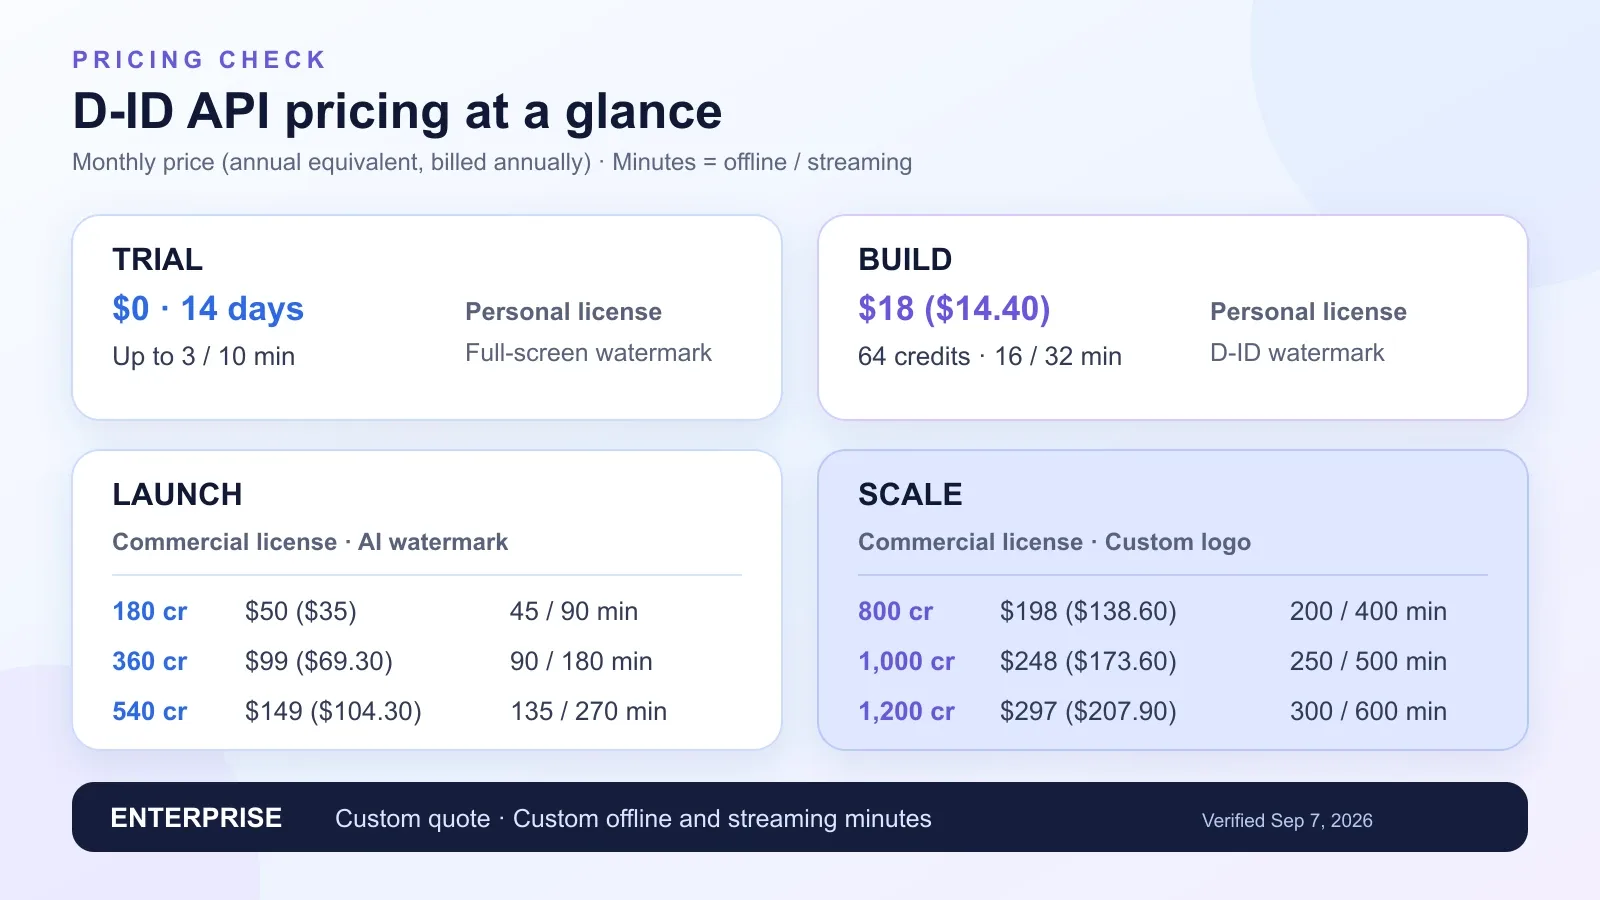
Task: Select the '$50 ($35)' price
Action: point(301,612)
